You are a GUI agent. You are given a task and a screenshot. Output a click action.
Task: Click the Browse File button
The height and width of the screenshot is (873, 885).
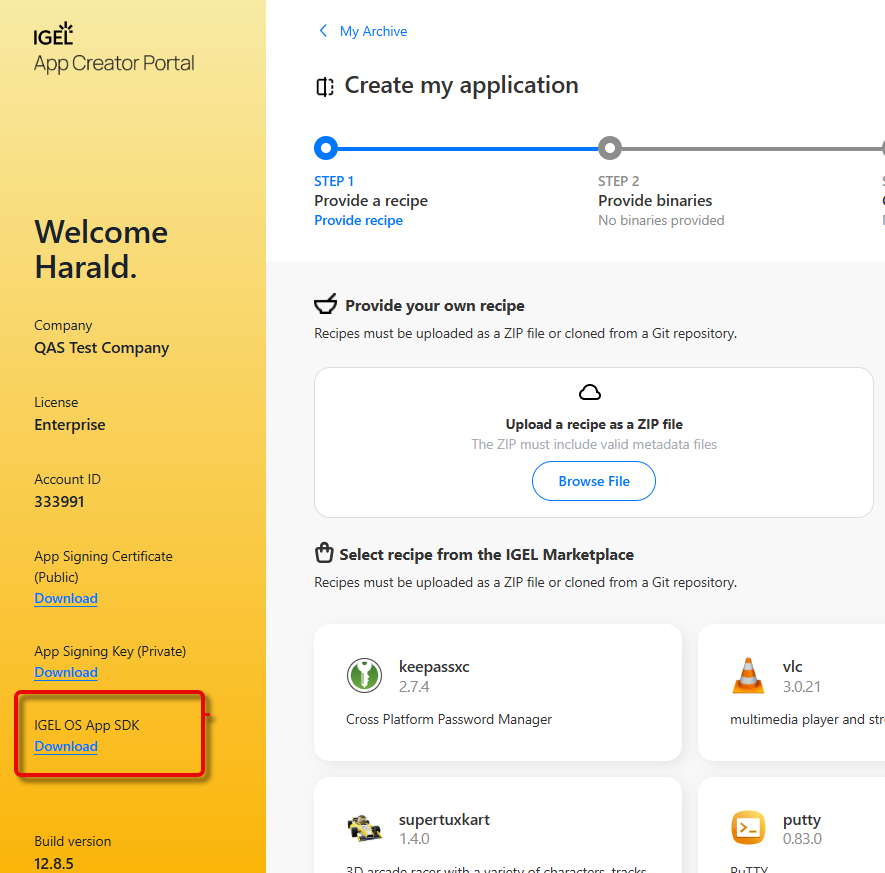tap(593, 481)
